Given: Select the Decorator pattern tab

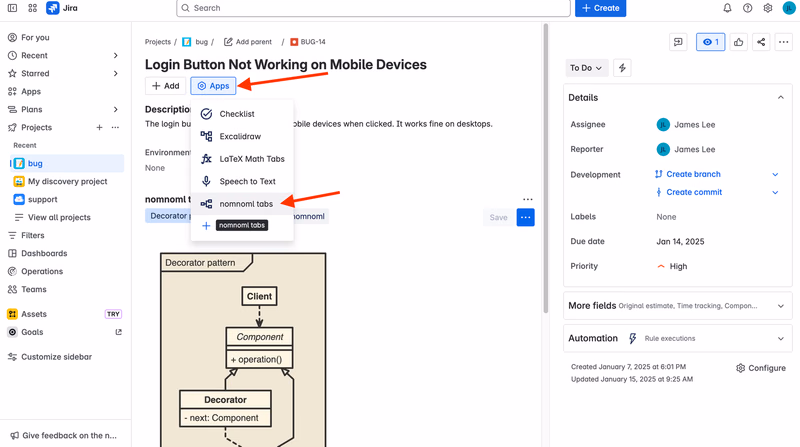Looking at the screenshot, I should [x=168, y=216].
